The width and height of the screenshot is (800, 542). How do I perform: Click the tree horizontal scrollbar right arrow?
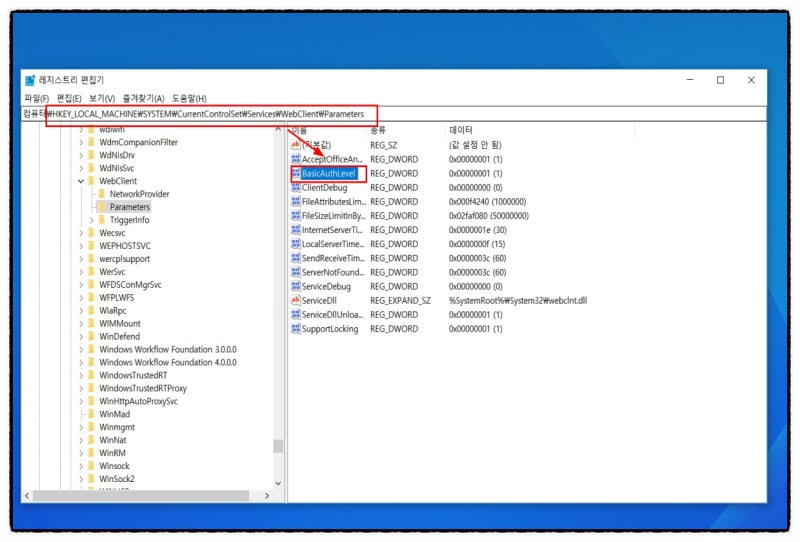(267, 496)
